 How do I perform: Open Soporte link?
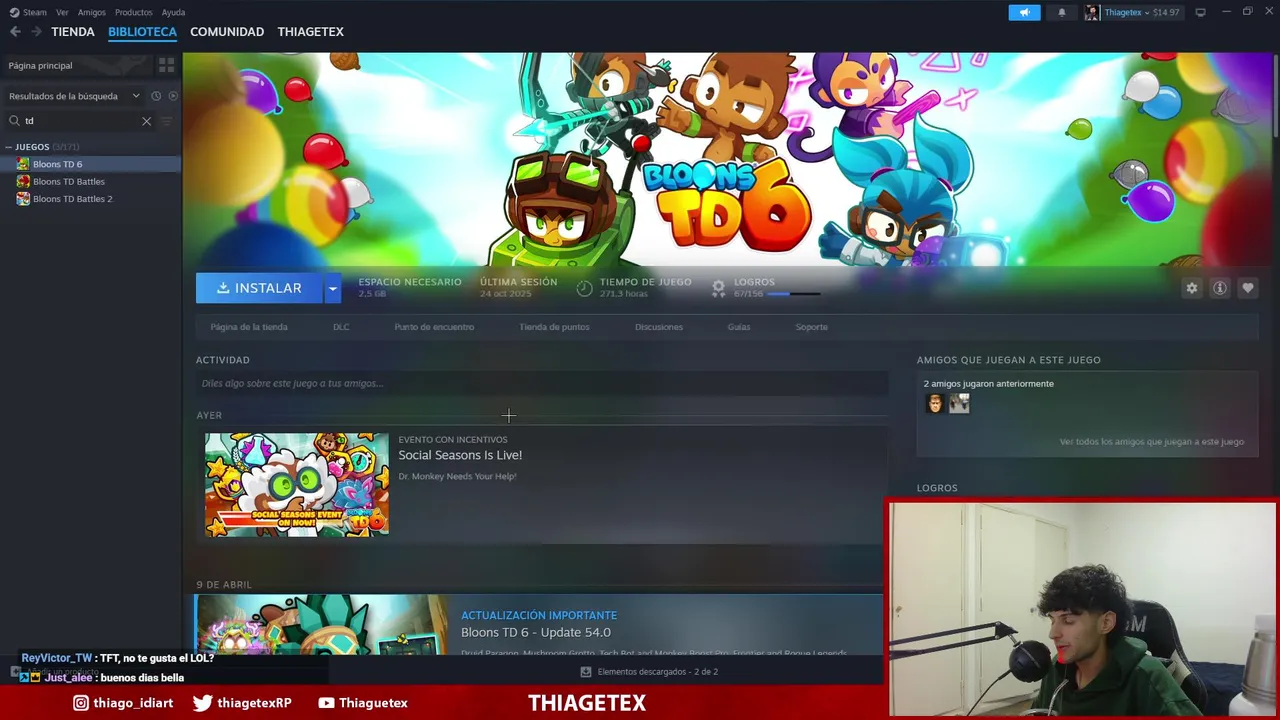(811, 327)
